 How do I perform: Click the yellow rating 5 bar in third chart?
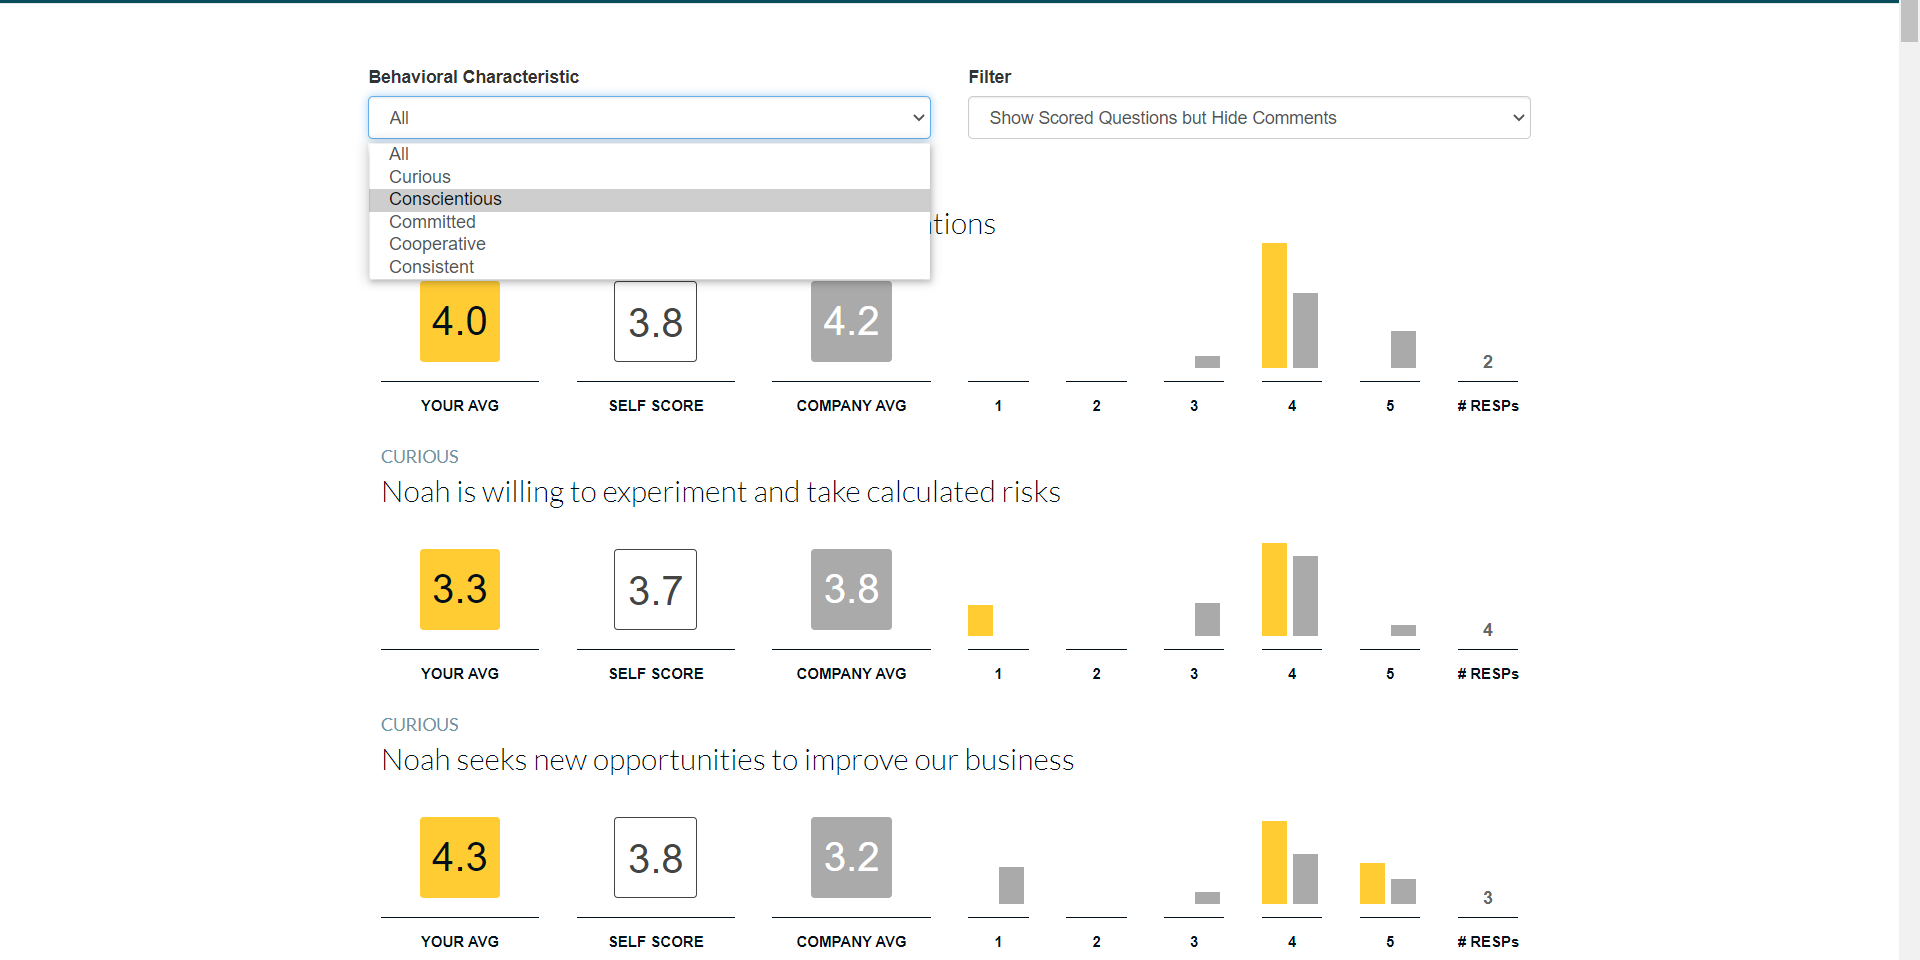[1372, 883]
